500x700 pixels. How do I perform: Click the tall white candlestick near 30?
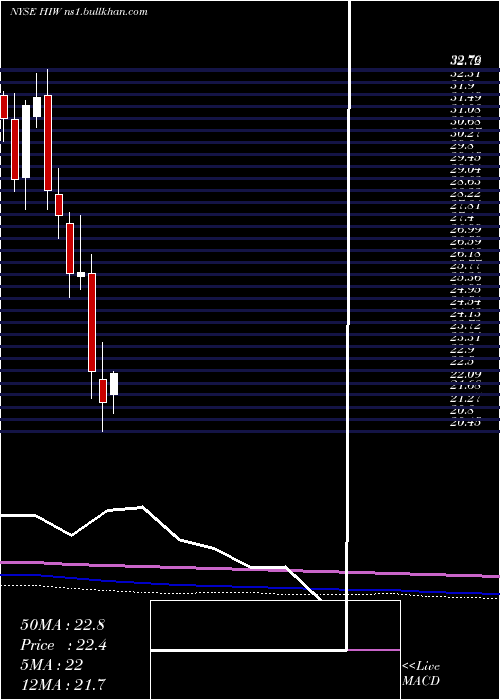(x=26, y=142)
